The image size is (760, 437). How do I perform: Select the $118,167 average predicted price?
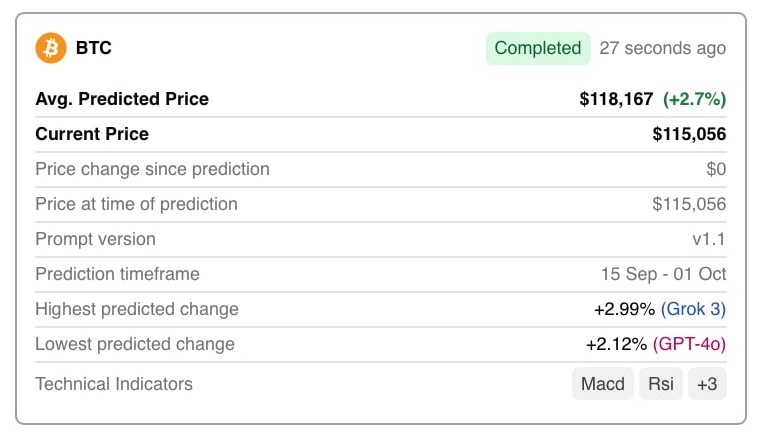coord(616,99)
